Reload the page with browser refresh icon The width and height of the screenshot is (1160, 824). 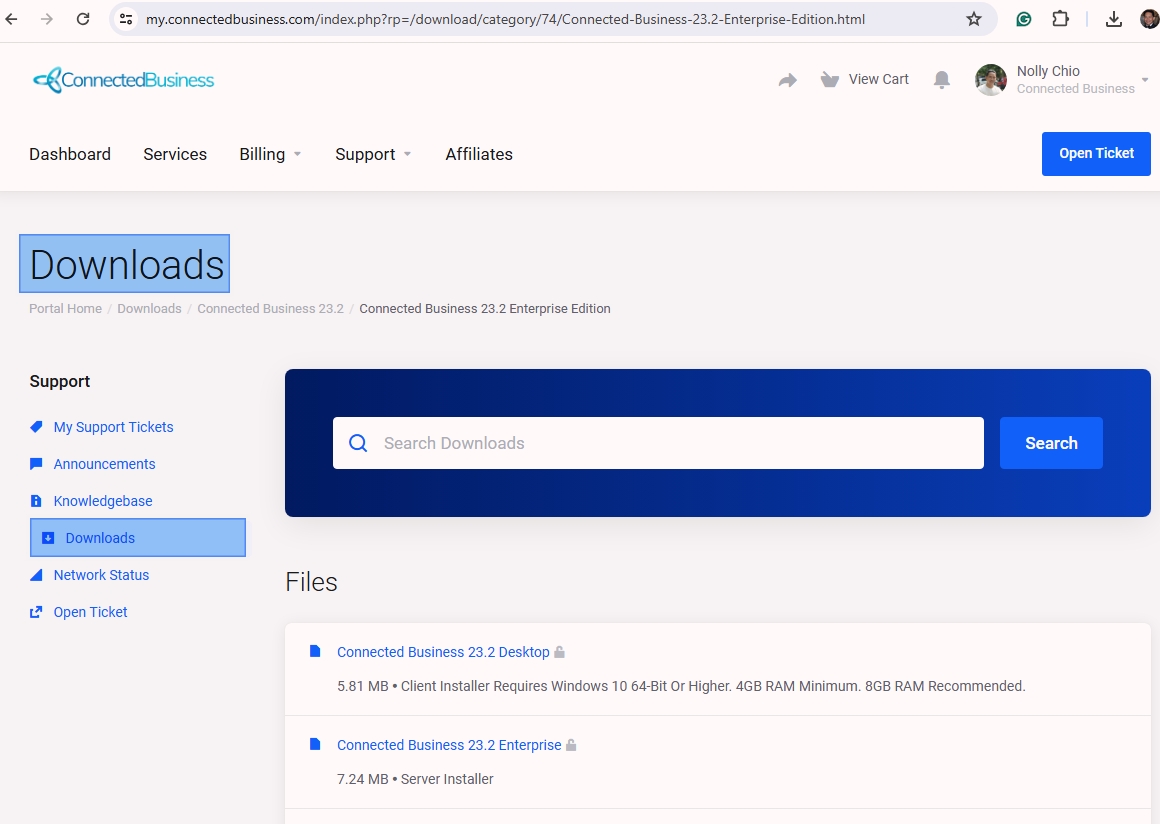(x=83, y=19)
